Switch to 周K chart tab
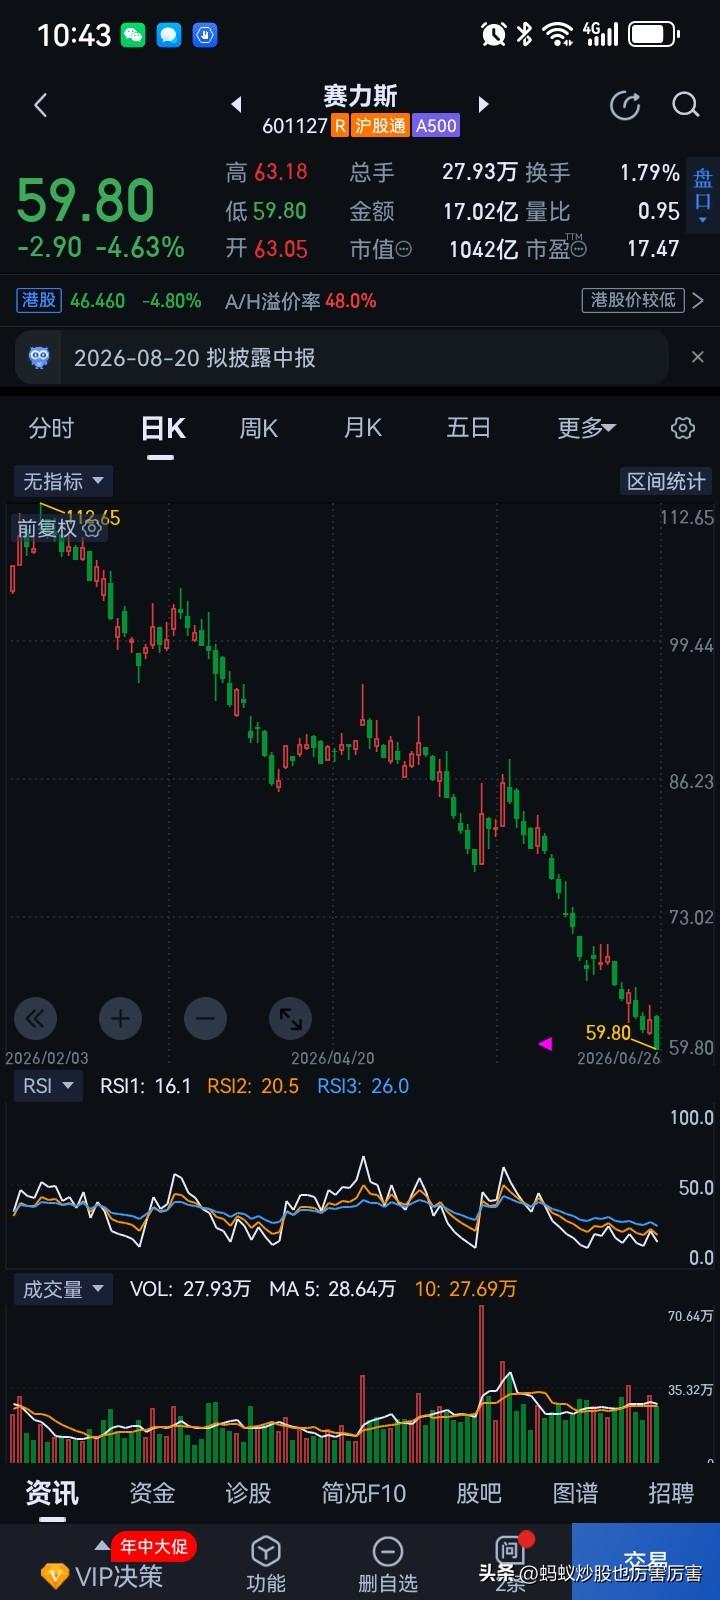Image resolution: width=720 pixels, height=1600 pixels. (259, 428)
